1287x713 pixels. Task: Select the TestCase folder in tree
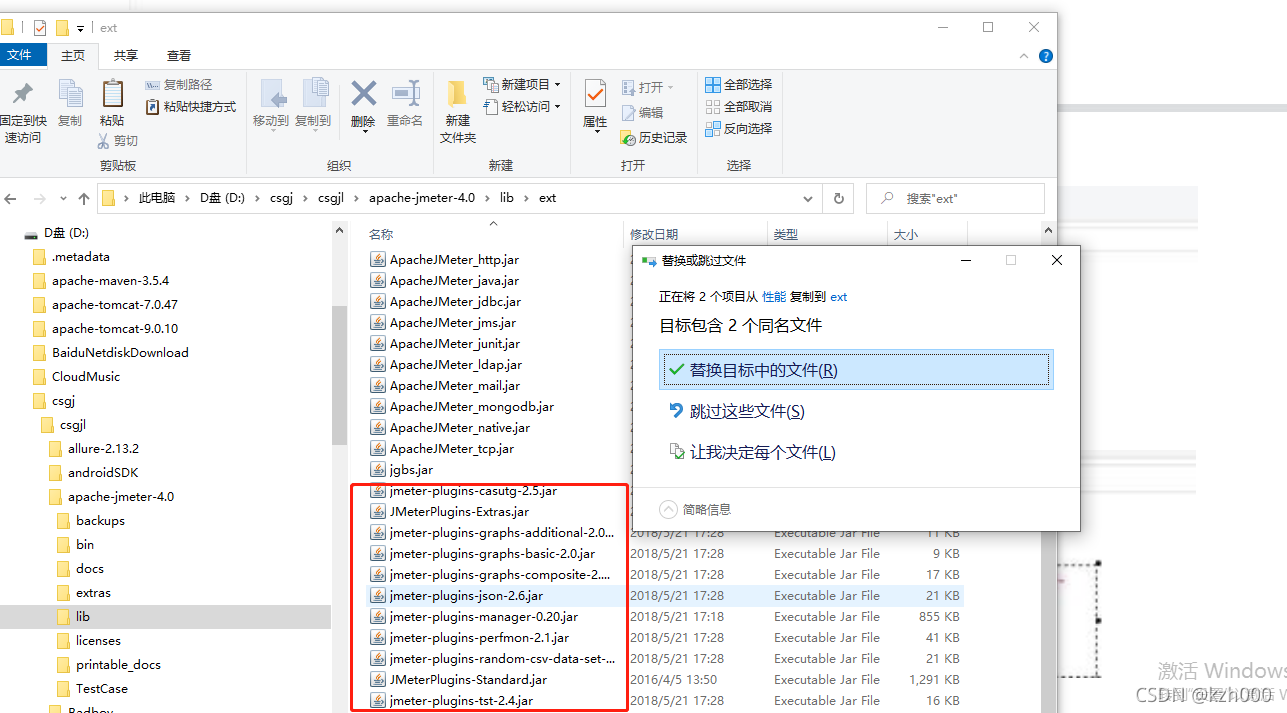click(x=91, y=688)
